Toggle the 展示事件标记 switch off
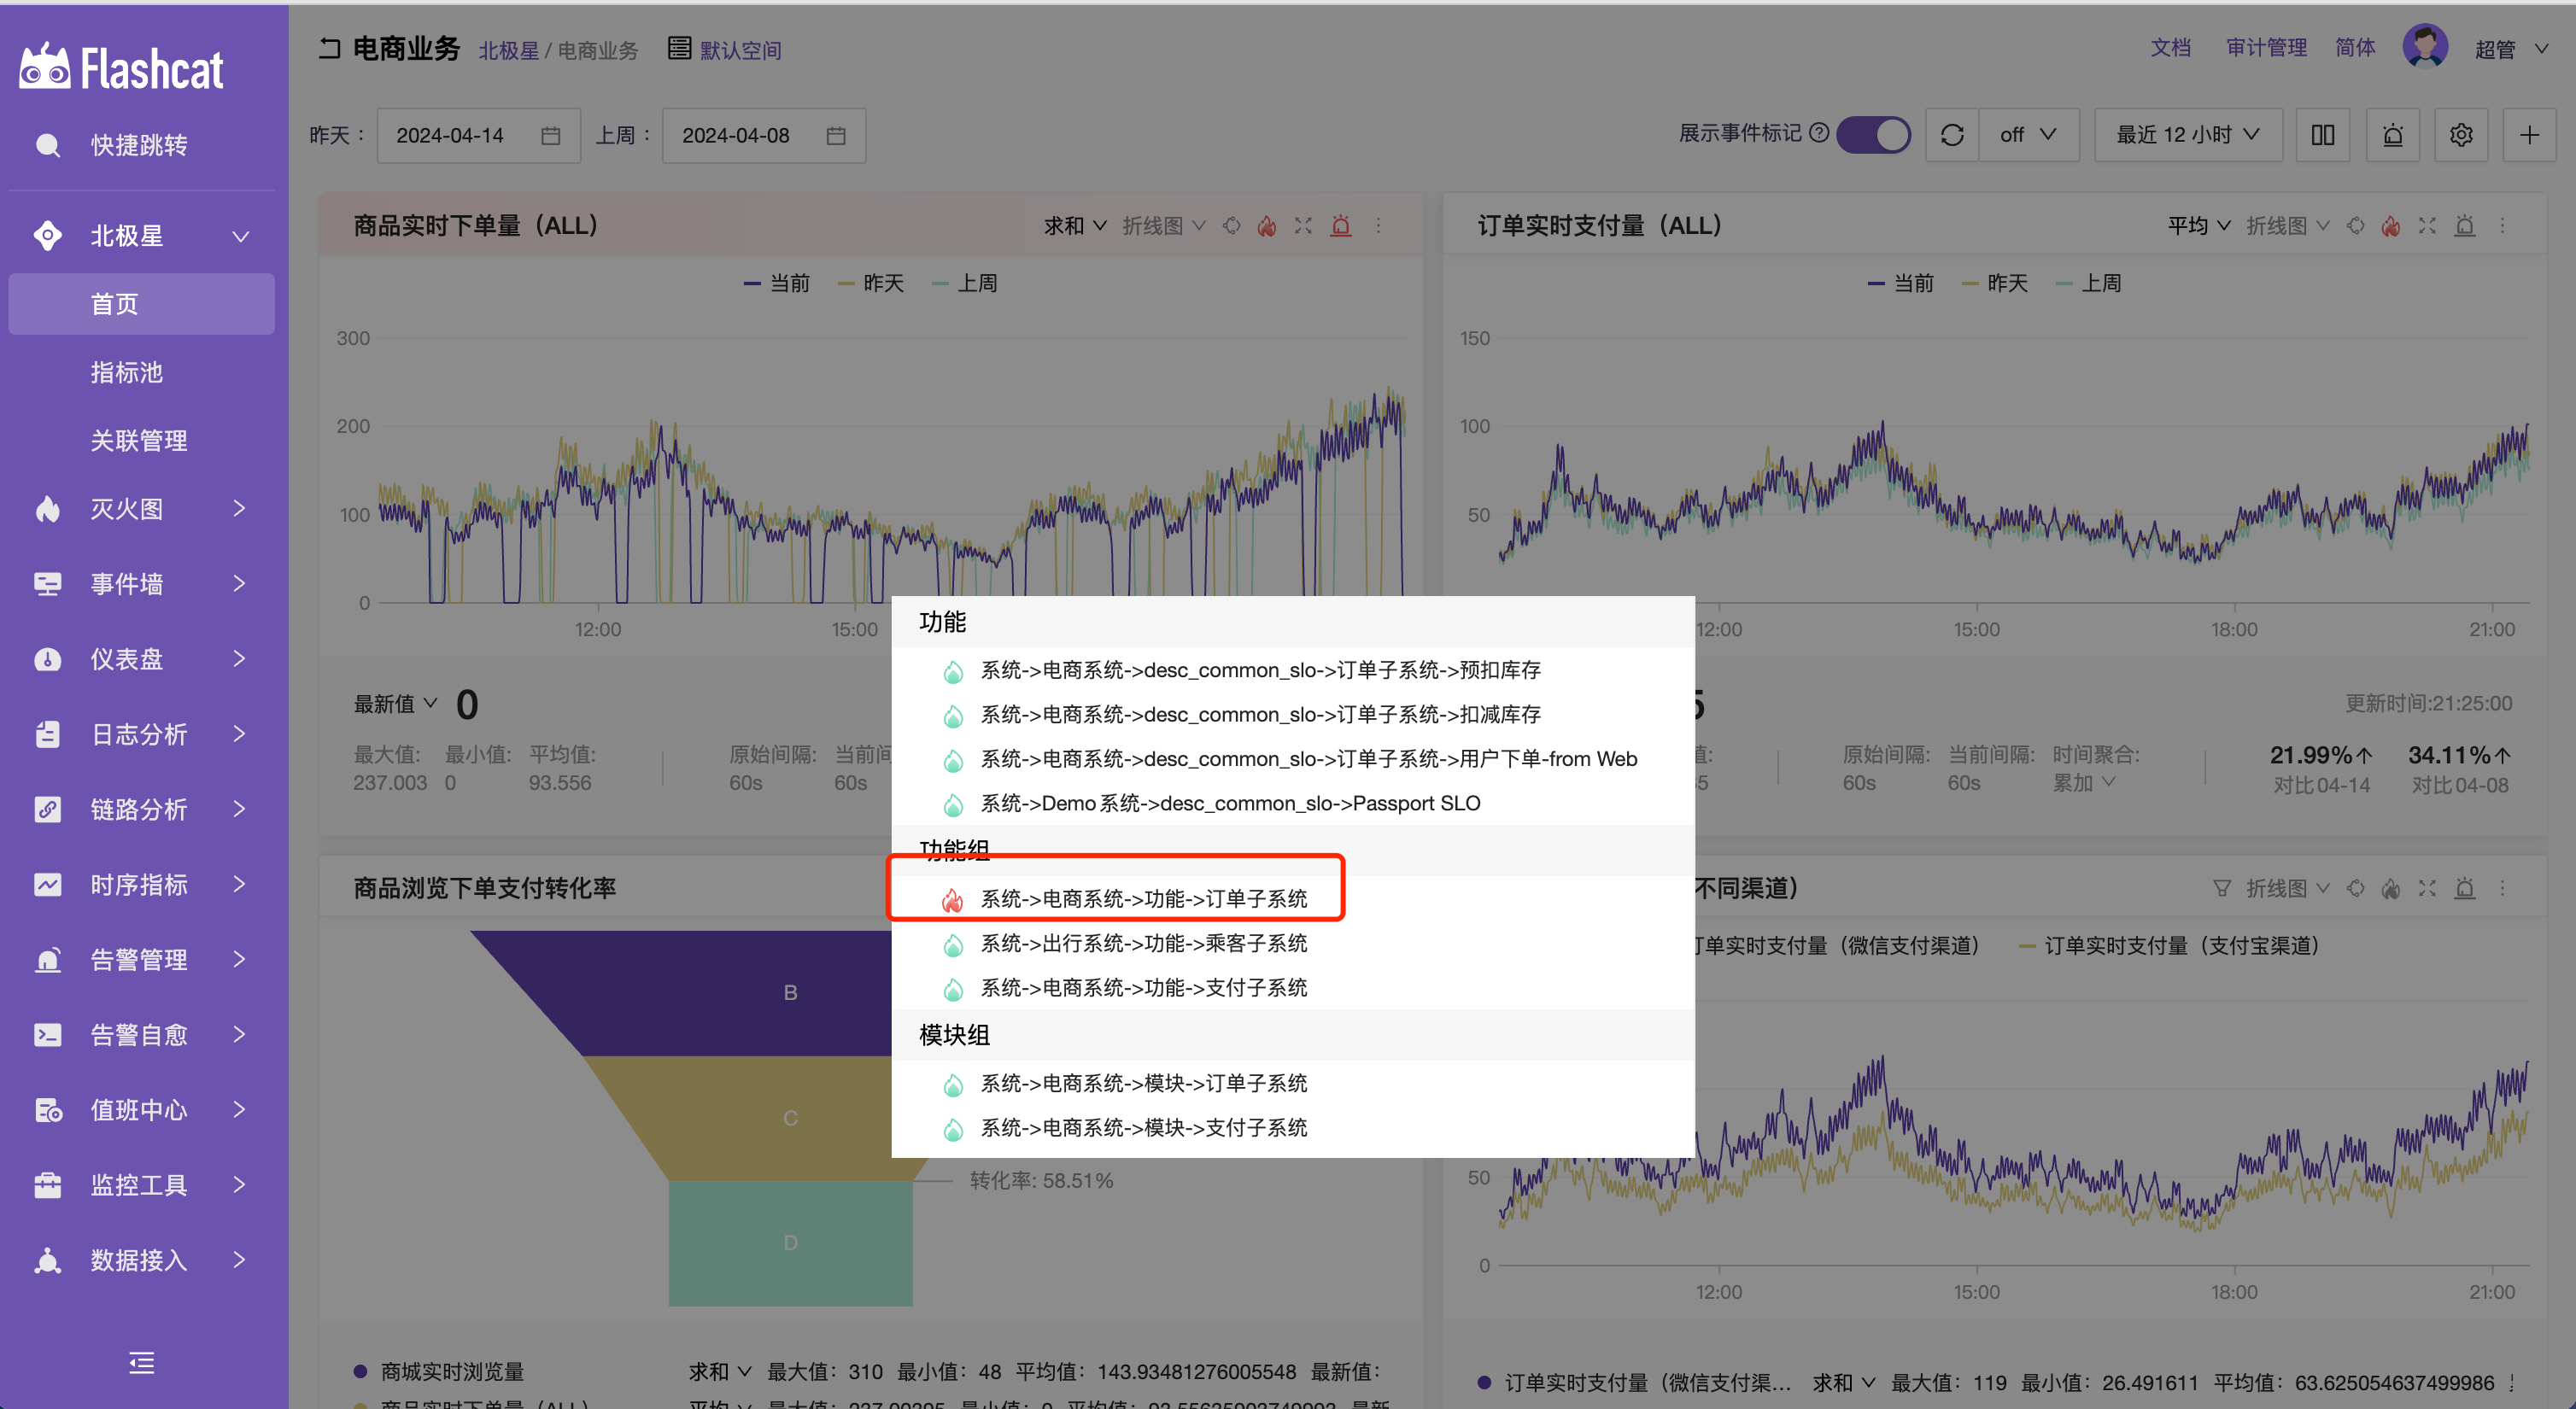 point(1873,135)
